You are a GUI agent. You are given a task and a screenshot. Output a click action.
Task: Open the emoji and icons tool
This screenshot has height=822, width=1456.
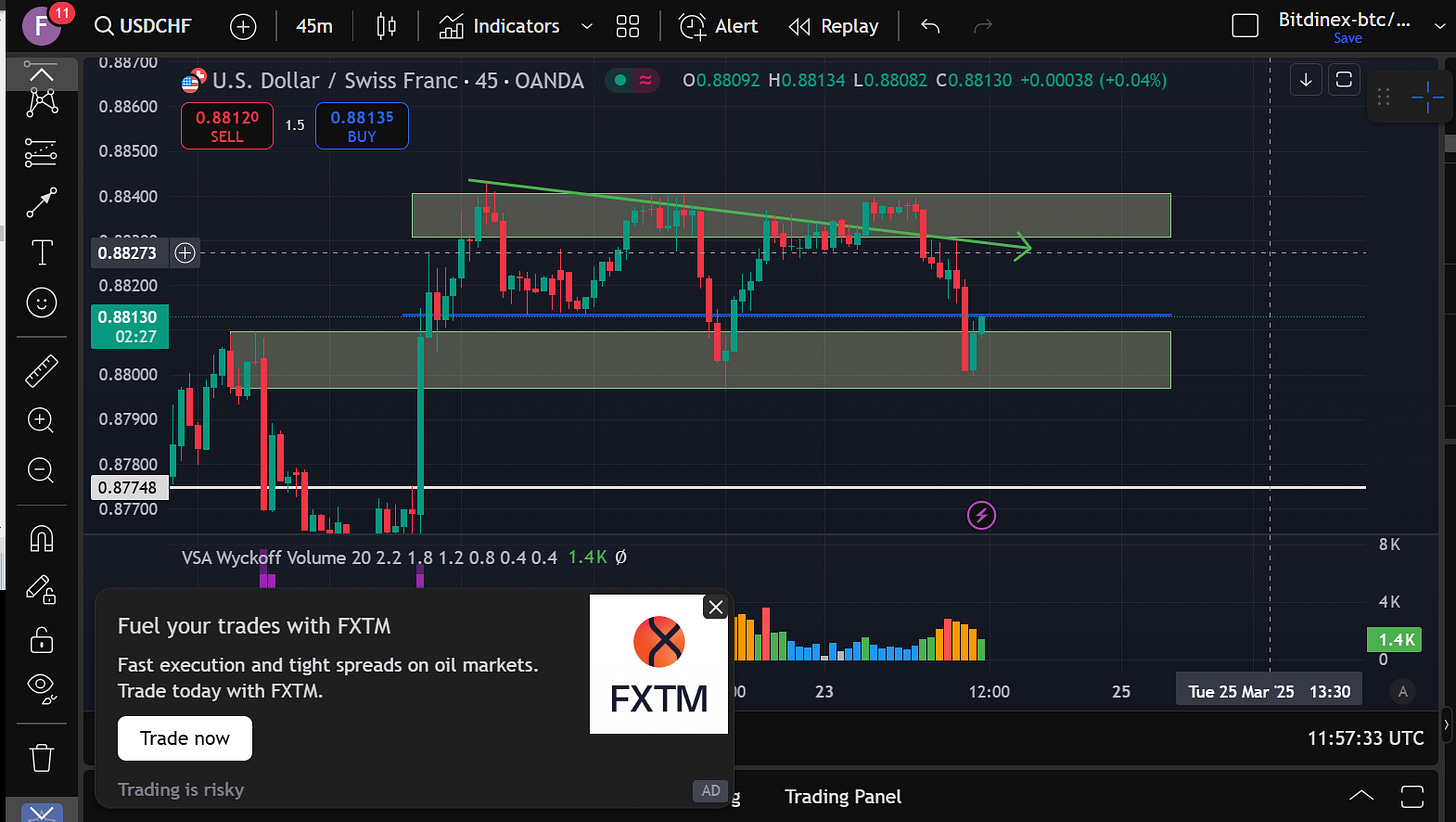point(42,304)
